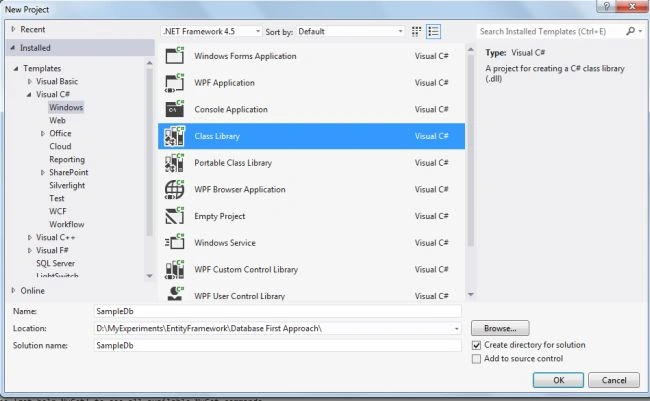Viewport: 650px width, 401px height.
Task: Expand the Visual F# node
Action: (29, 250)
